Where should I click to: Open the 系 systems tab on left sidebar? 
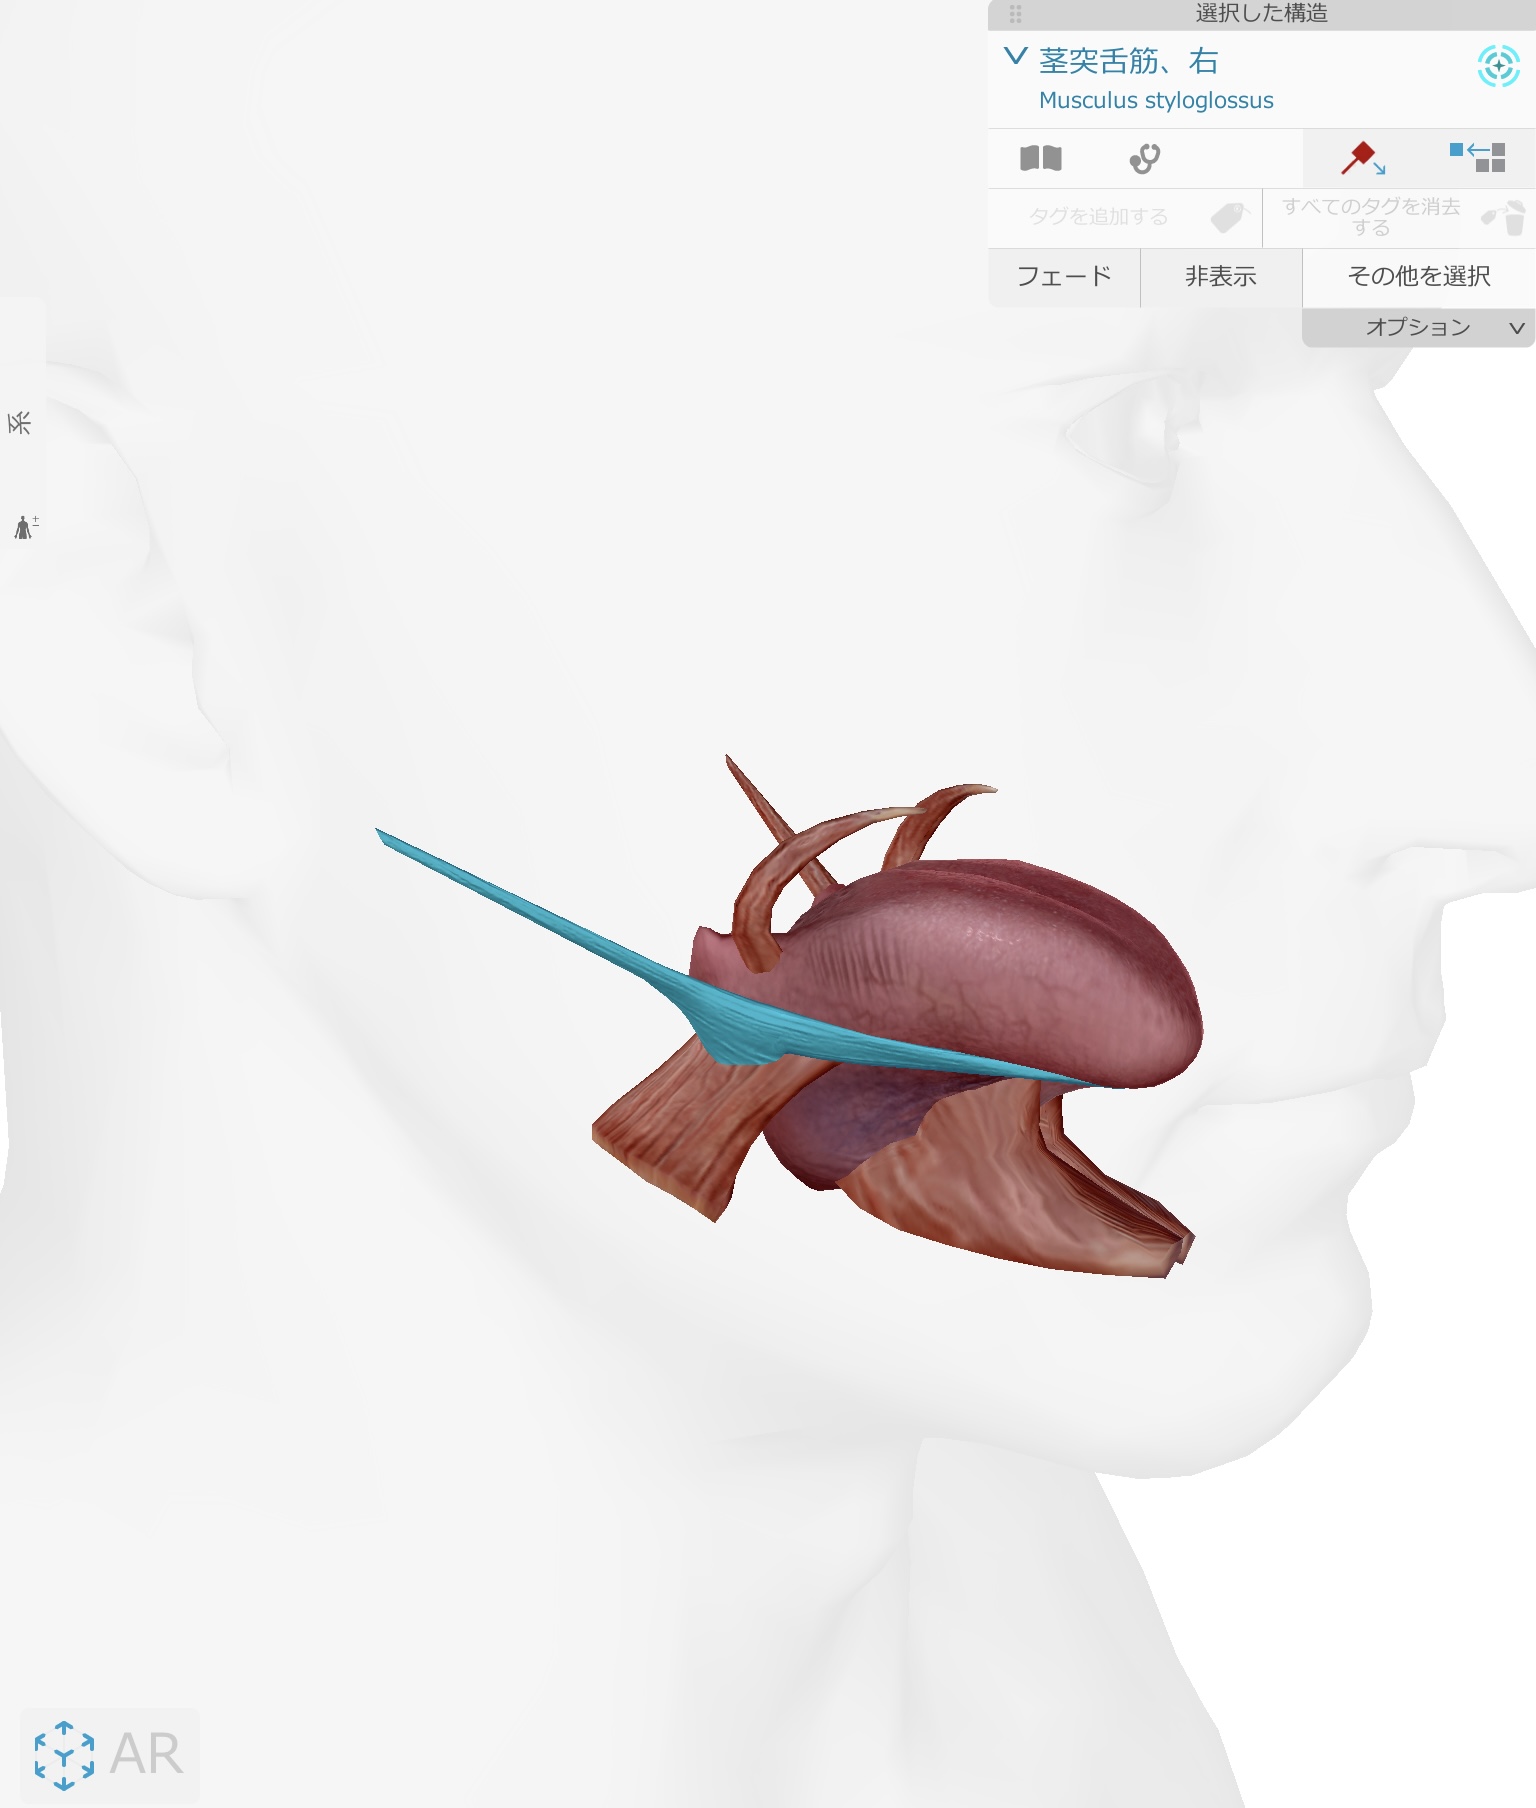coord(20,423)
